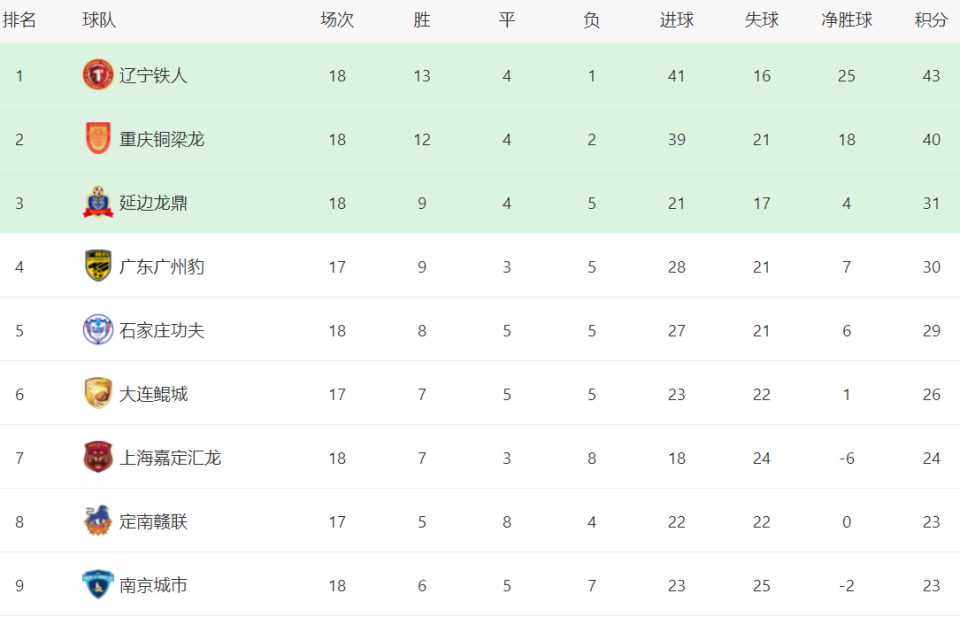This screenshot has height=617, width=960.
Task: Click the 重庆铜梁龙 team crest
Action: point(98,138)
